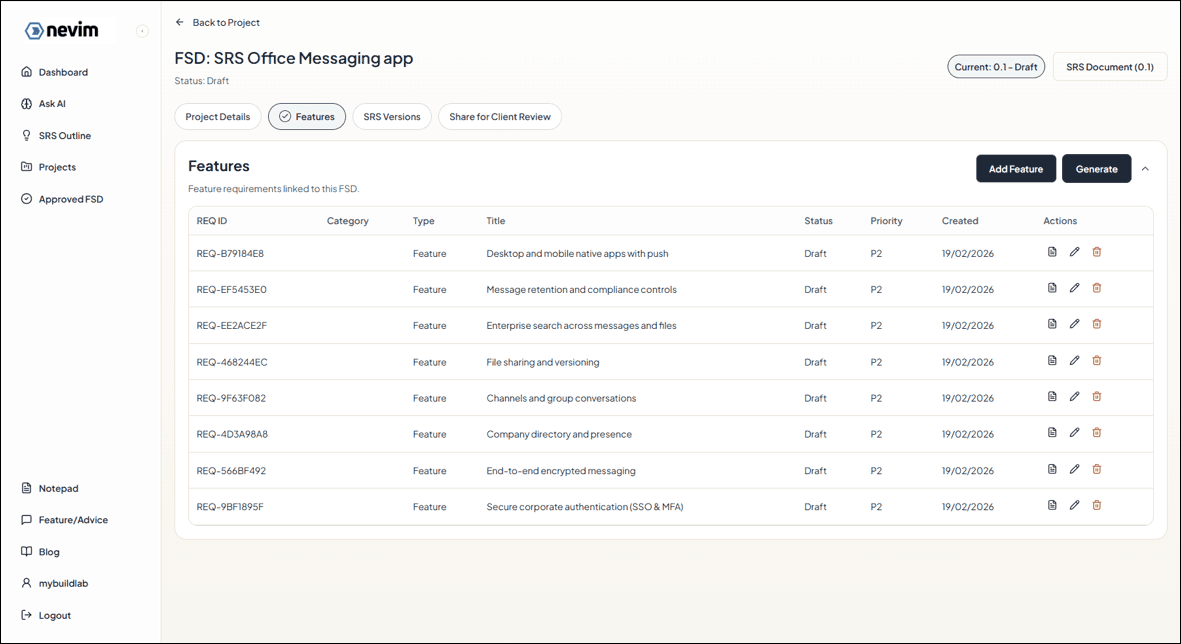Select Ask AI in the sidebar
The width and height of the screenshot is (1181, 644).
click(55, 103)
